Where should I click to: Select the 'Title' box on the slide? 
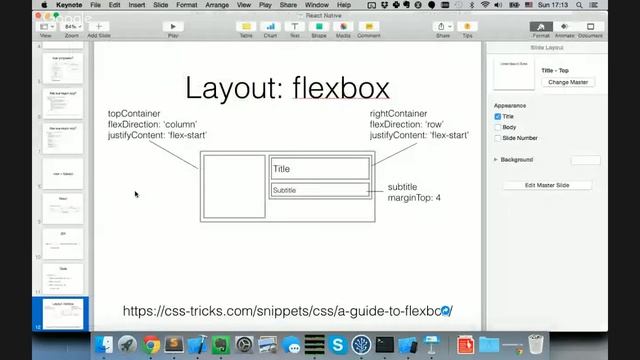click(320, 169)
